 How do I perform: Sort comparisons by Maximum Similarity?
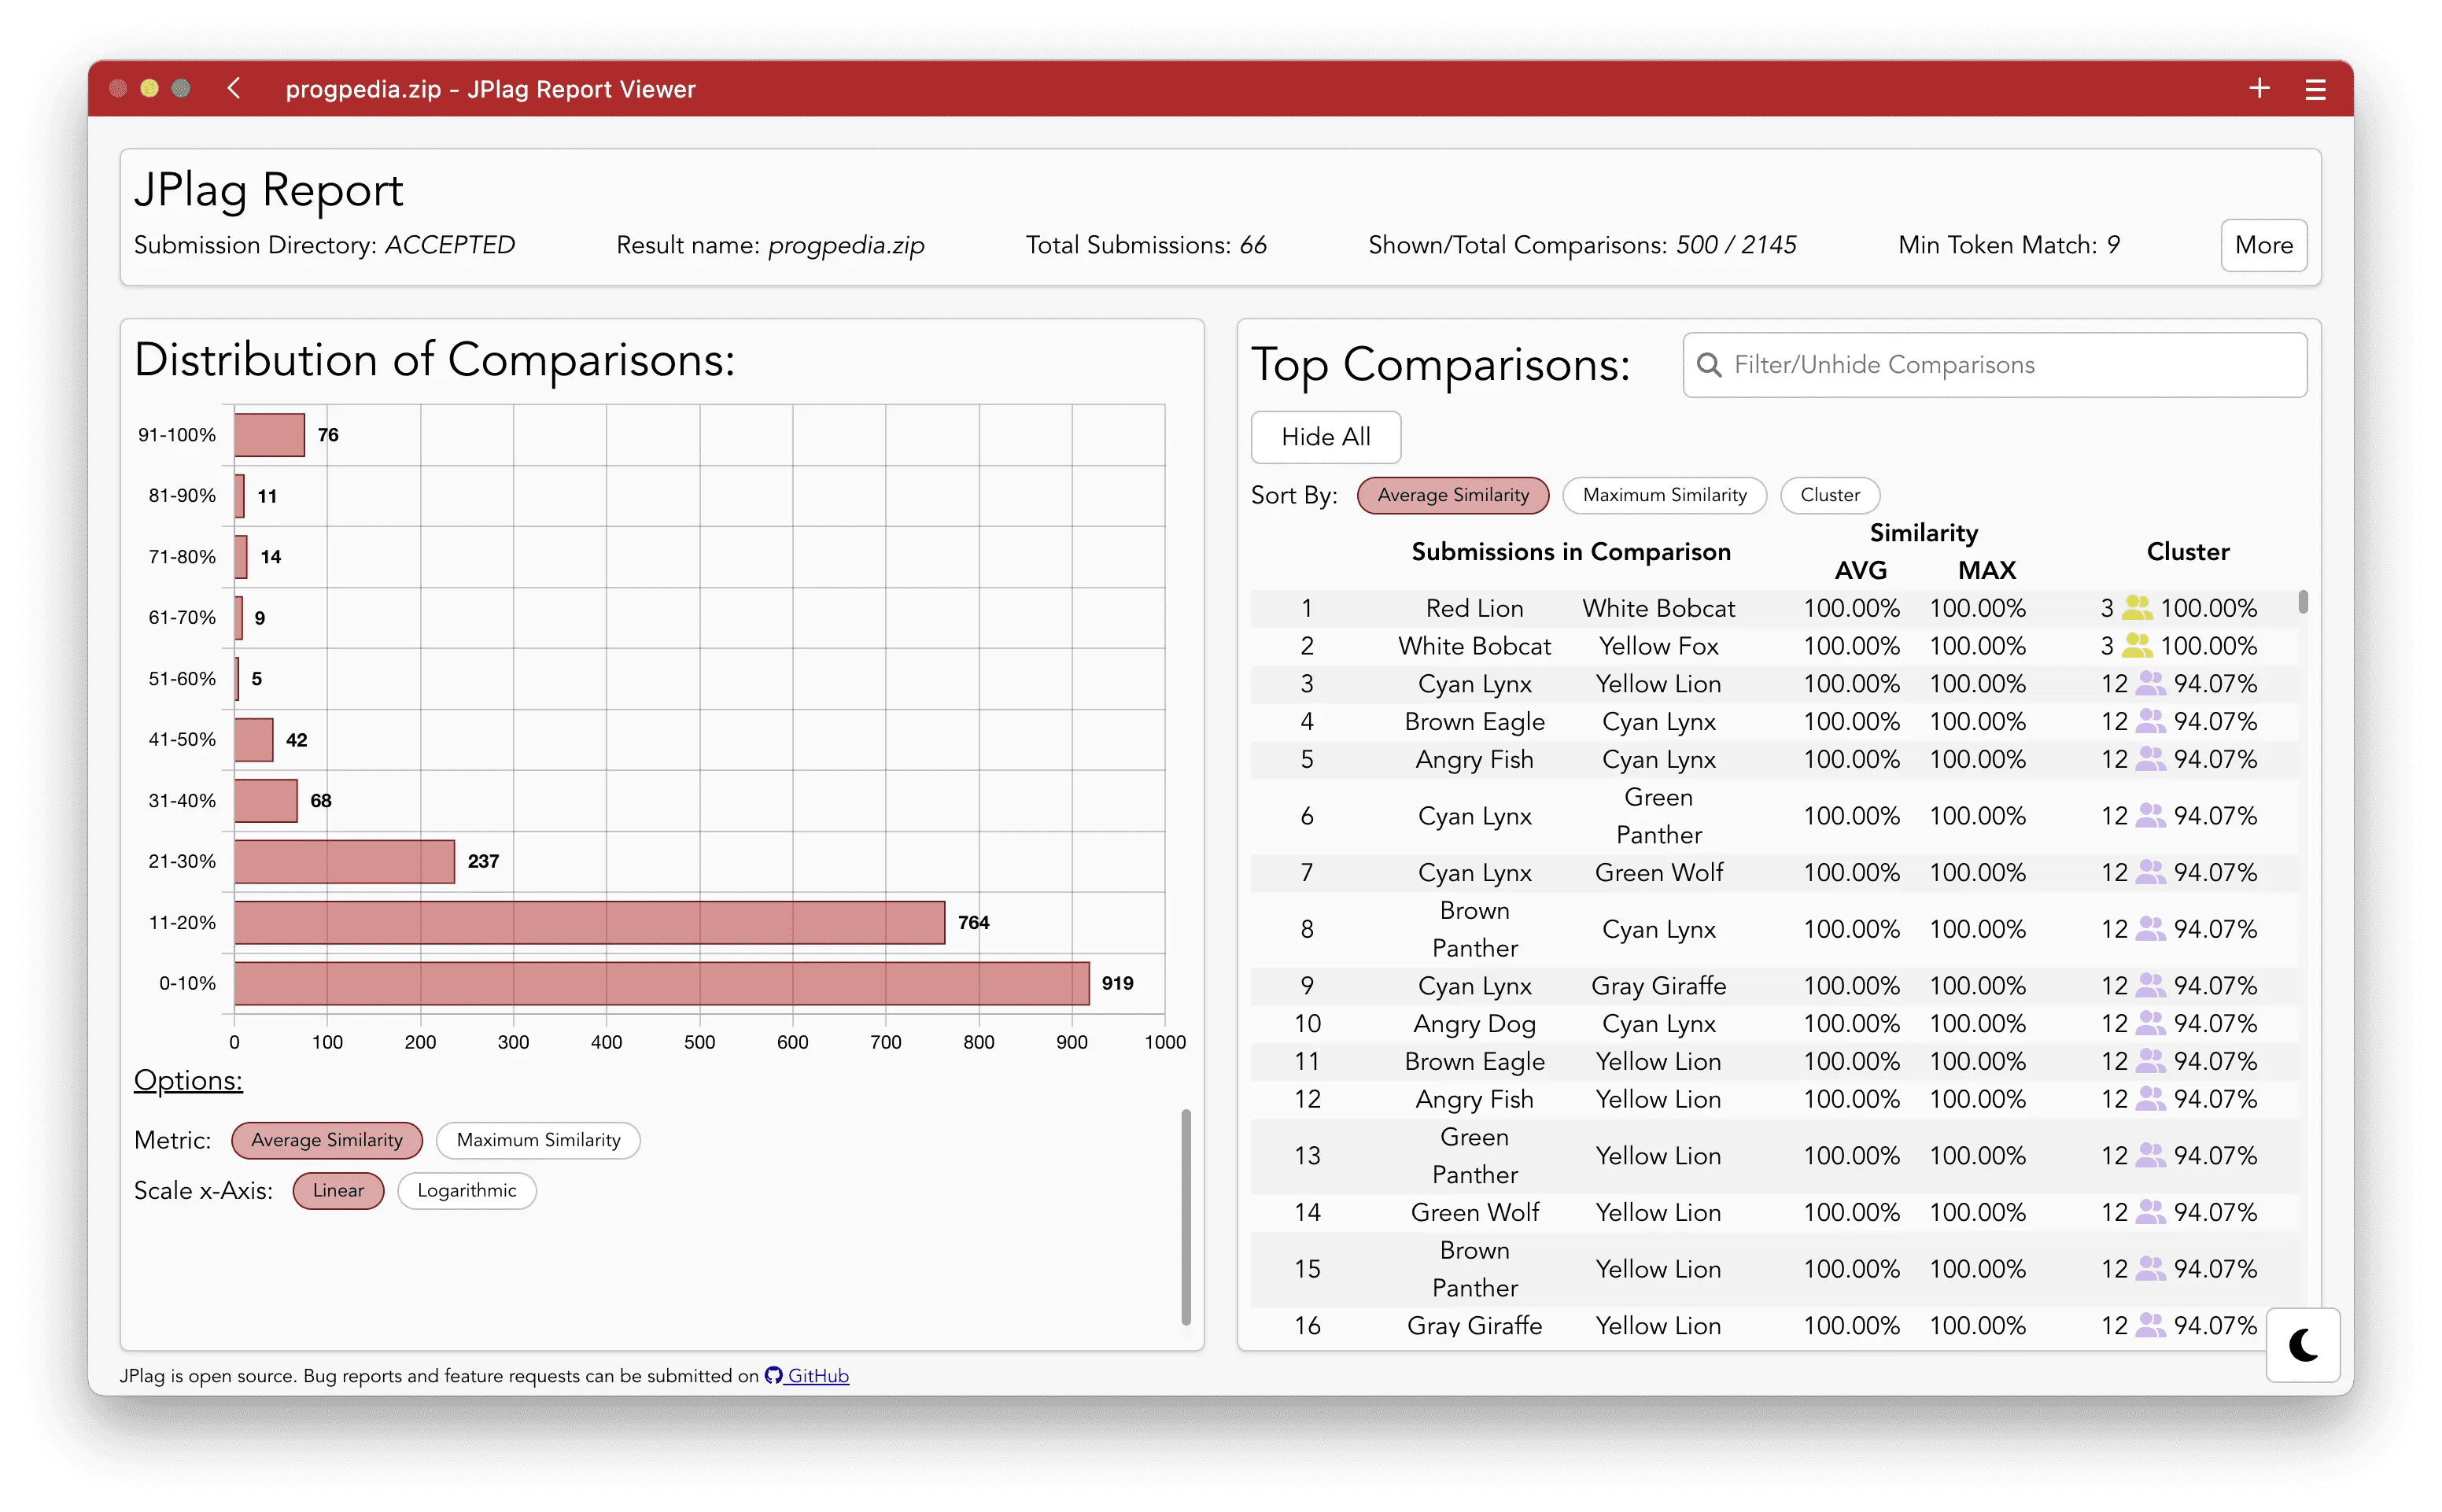pos(1664,495)
